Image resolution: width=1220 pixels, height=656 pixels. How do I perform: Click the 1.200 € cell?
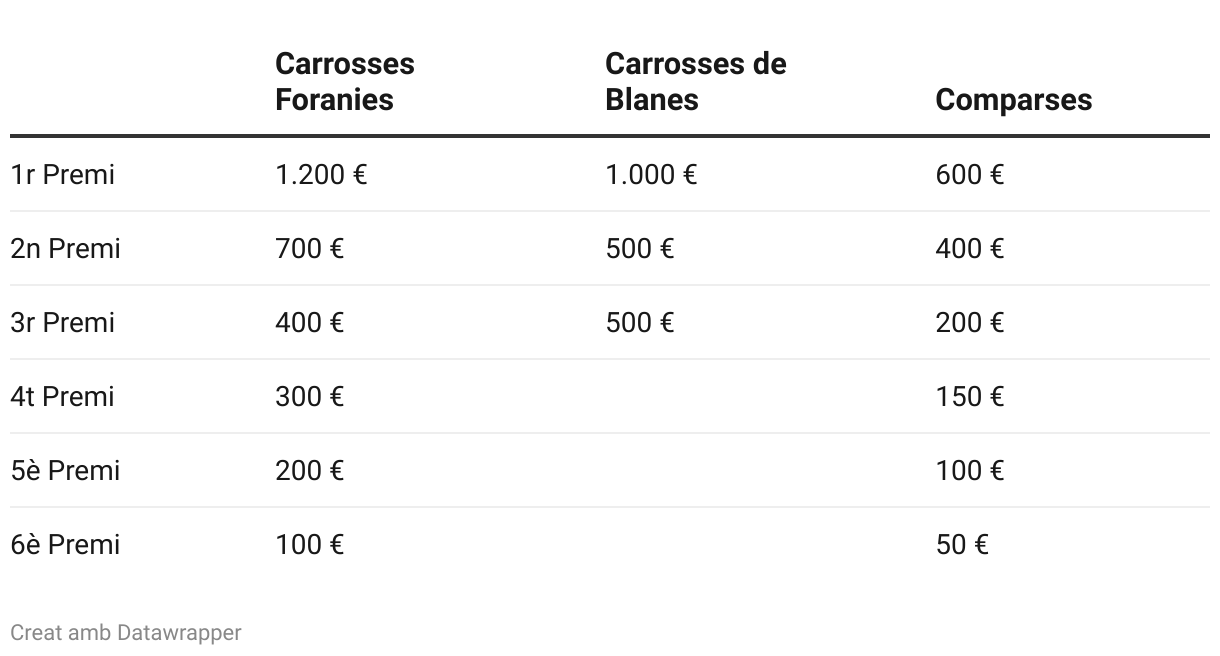[321, 175]
